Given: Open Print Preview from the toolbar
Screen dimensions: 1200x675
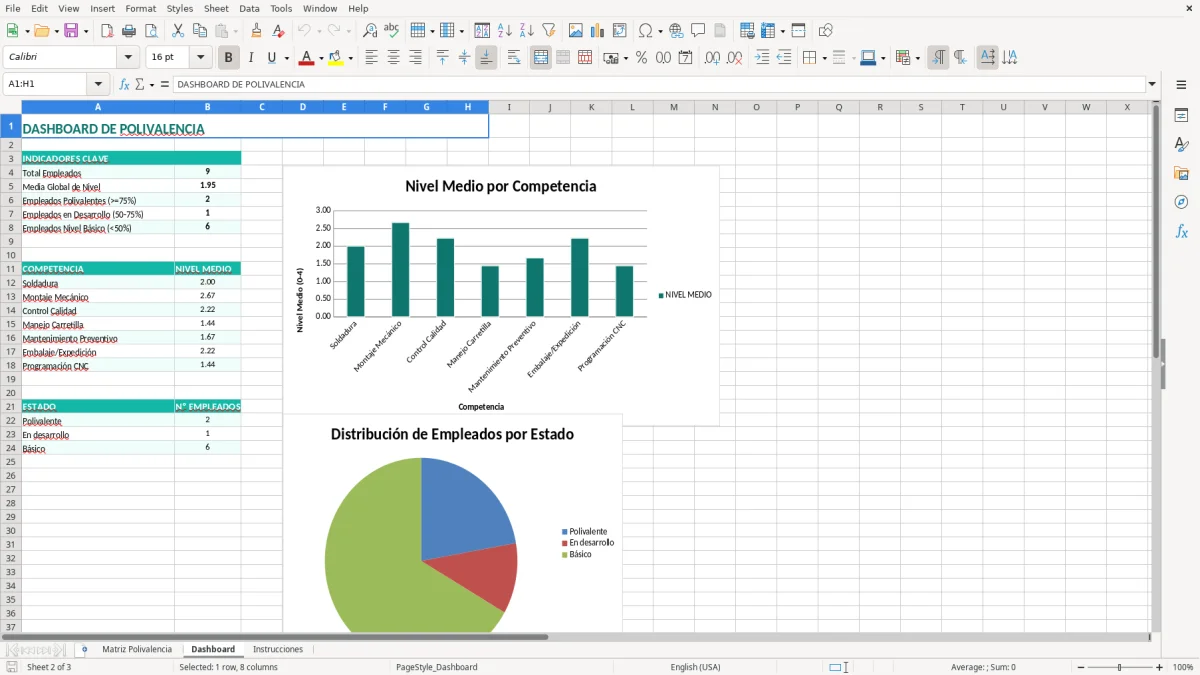Looking at the screenshot, I should (x=151, y=31).
